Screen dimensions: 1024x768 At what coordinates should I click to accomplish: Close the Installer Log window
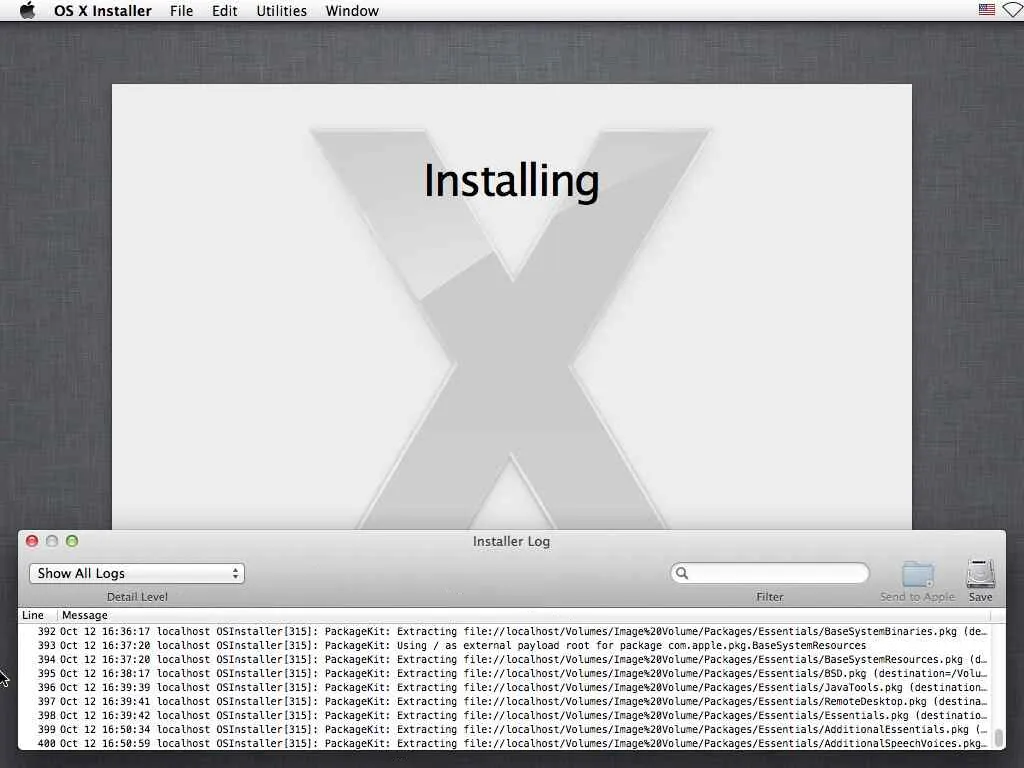(x=31, y=541)
